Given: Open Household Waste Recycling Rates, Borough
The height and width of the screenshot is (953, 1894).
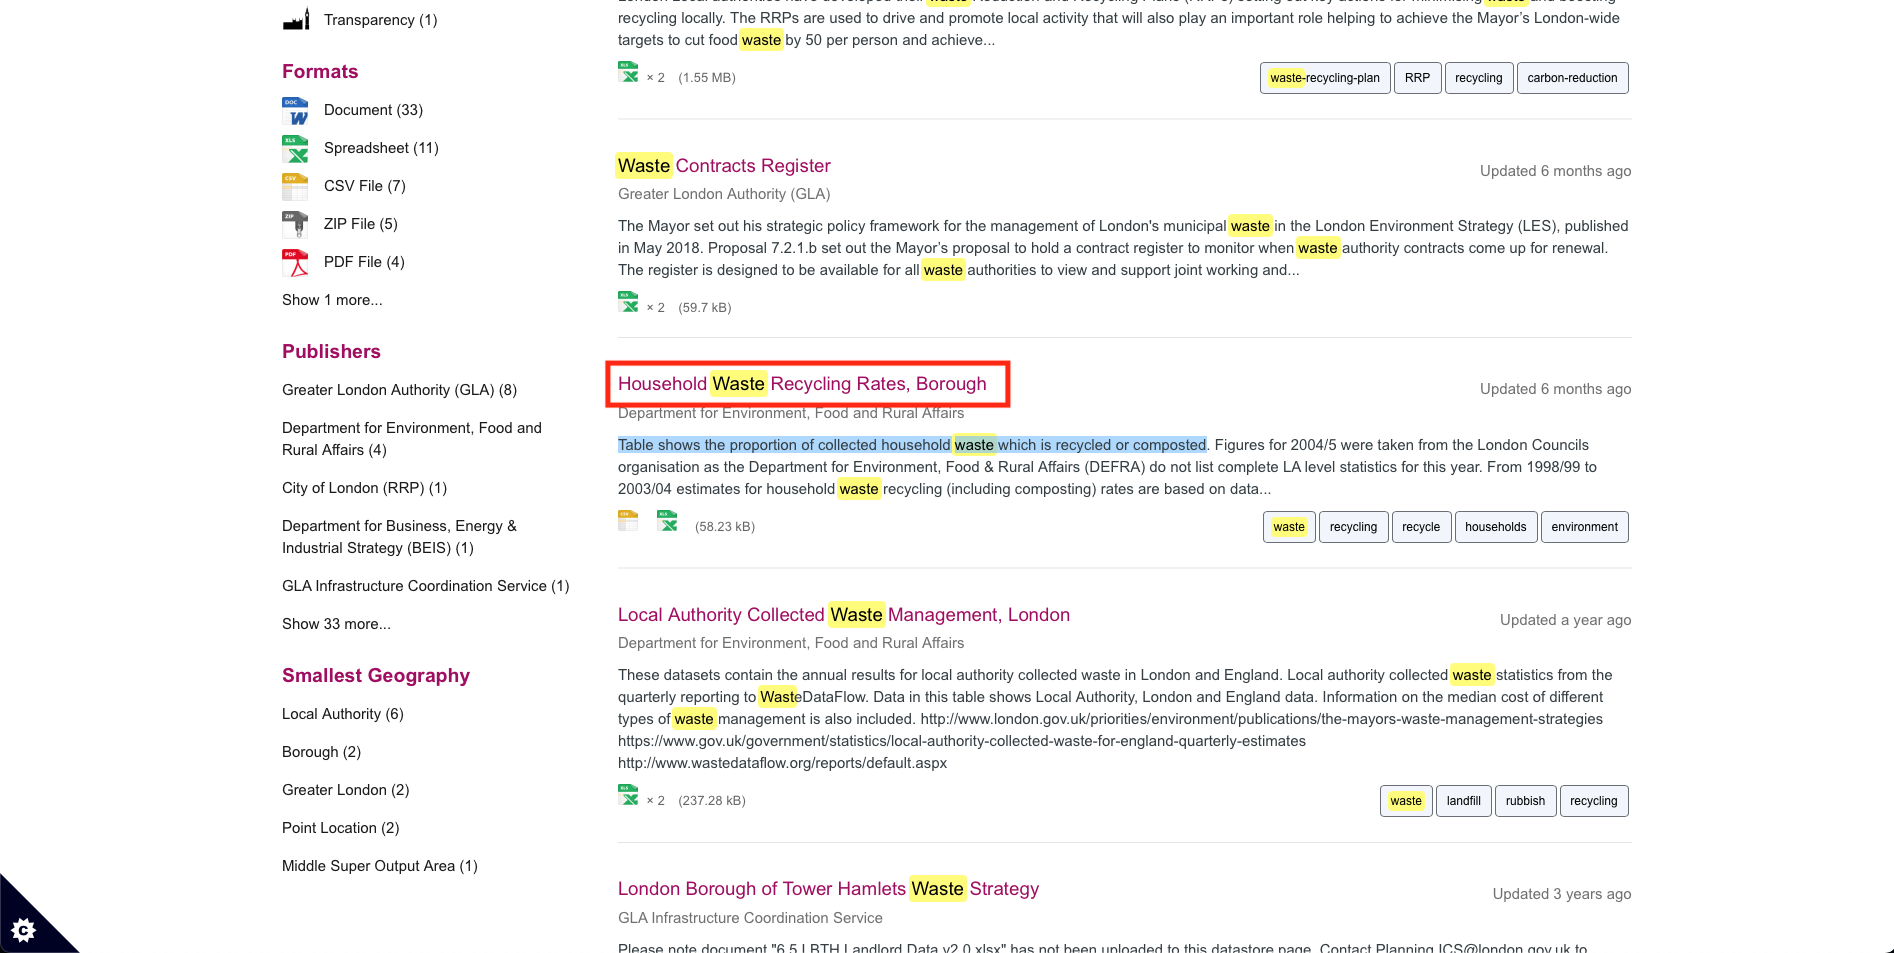Looking at the screenshot, I should point(802,384).
